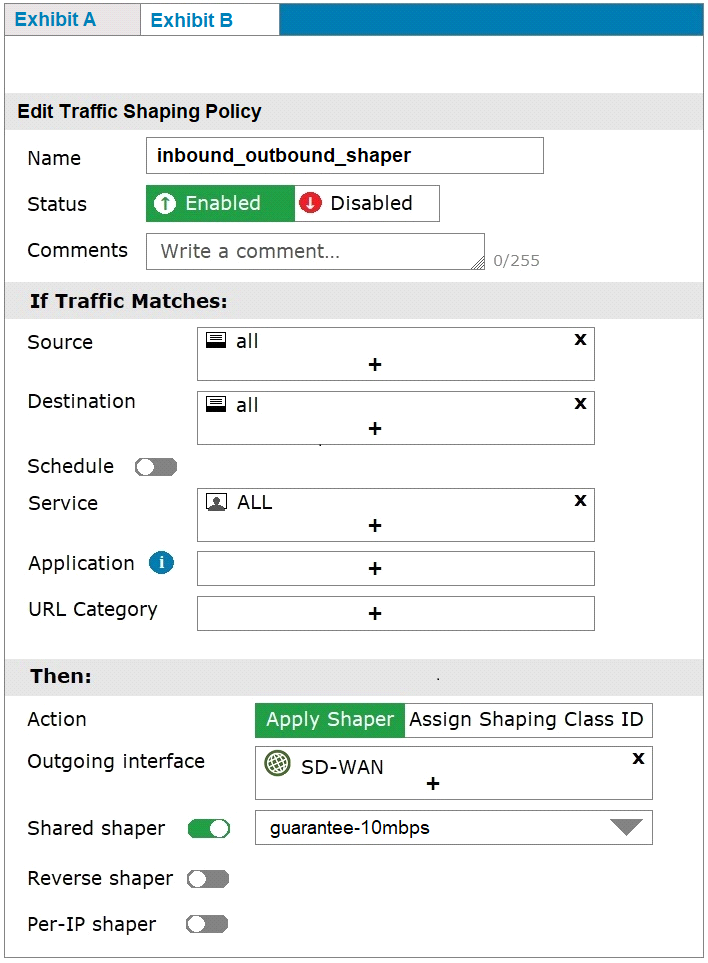Open the guarantee-10mbps shaper dropdown

coord(454,828)
